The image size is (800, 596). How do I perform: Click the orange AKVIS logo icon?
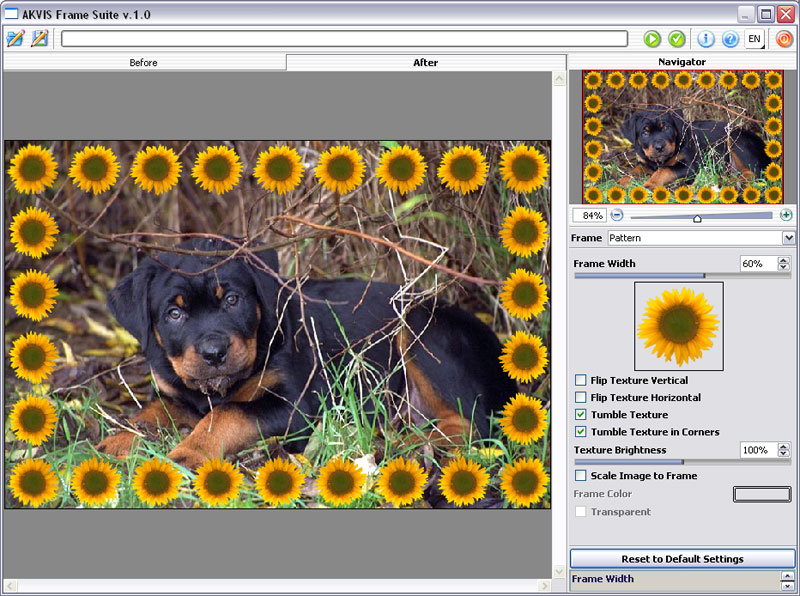tap(784, 39)
